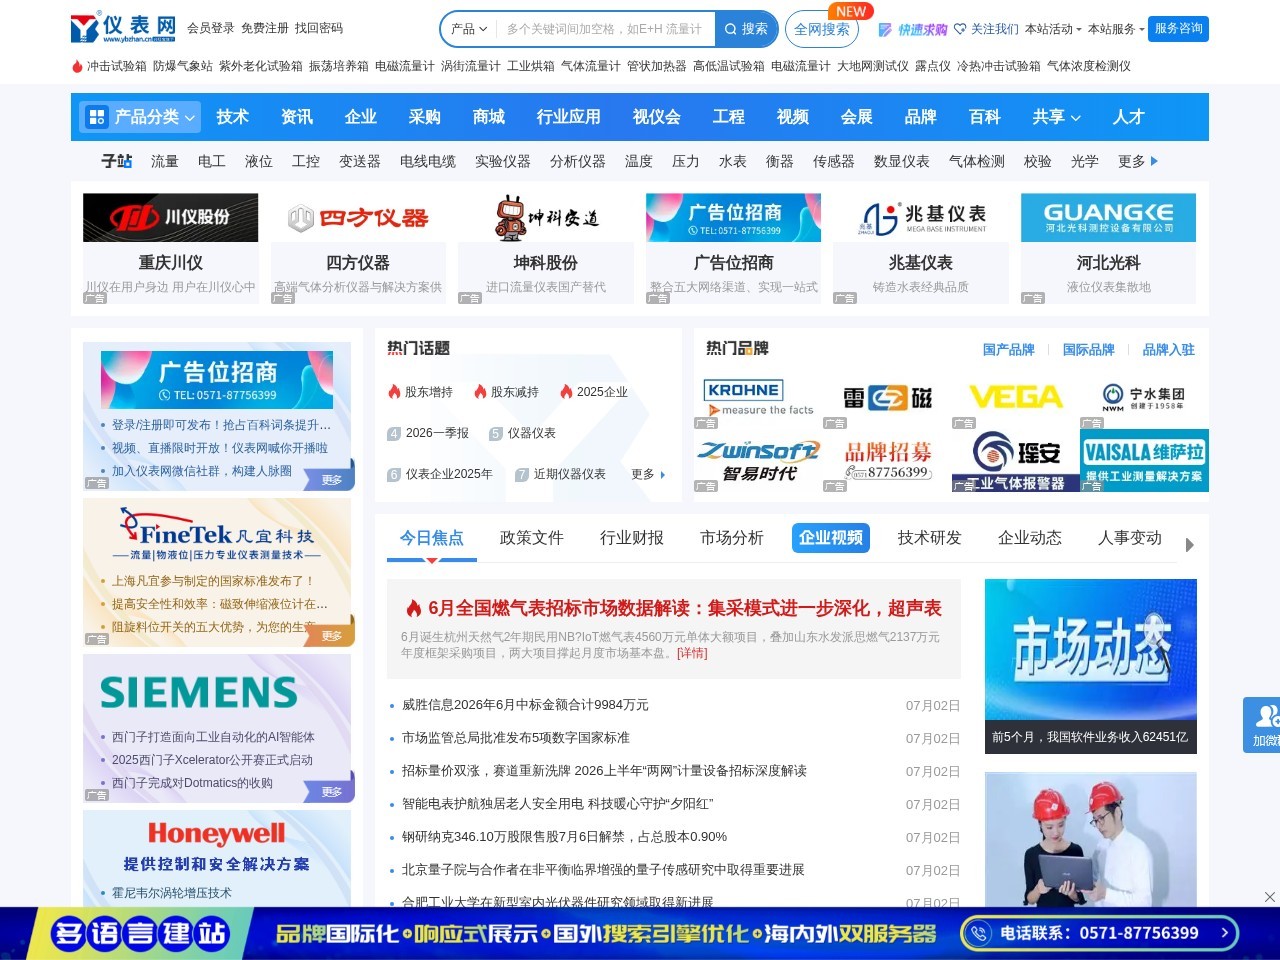Click the 更多 arrow in sub-site row

pos(1138,161)
